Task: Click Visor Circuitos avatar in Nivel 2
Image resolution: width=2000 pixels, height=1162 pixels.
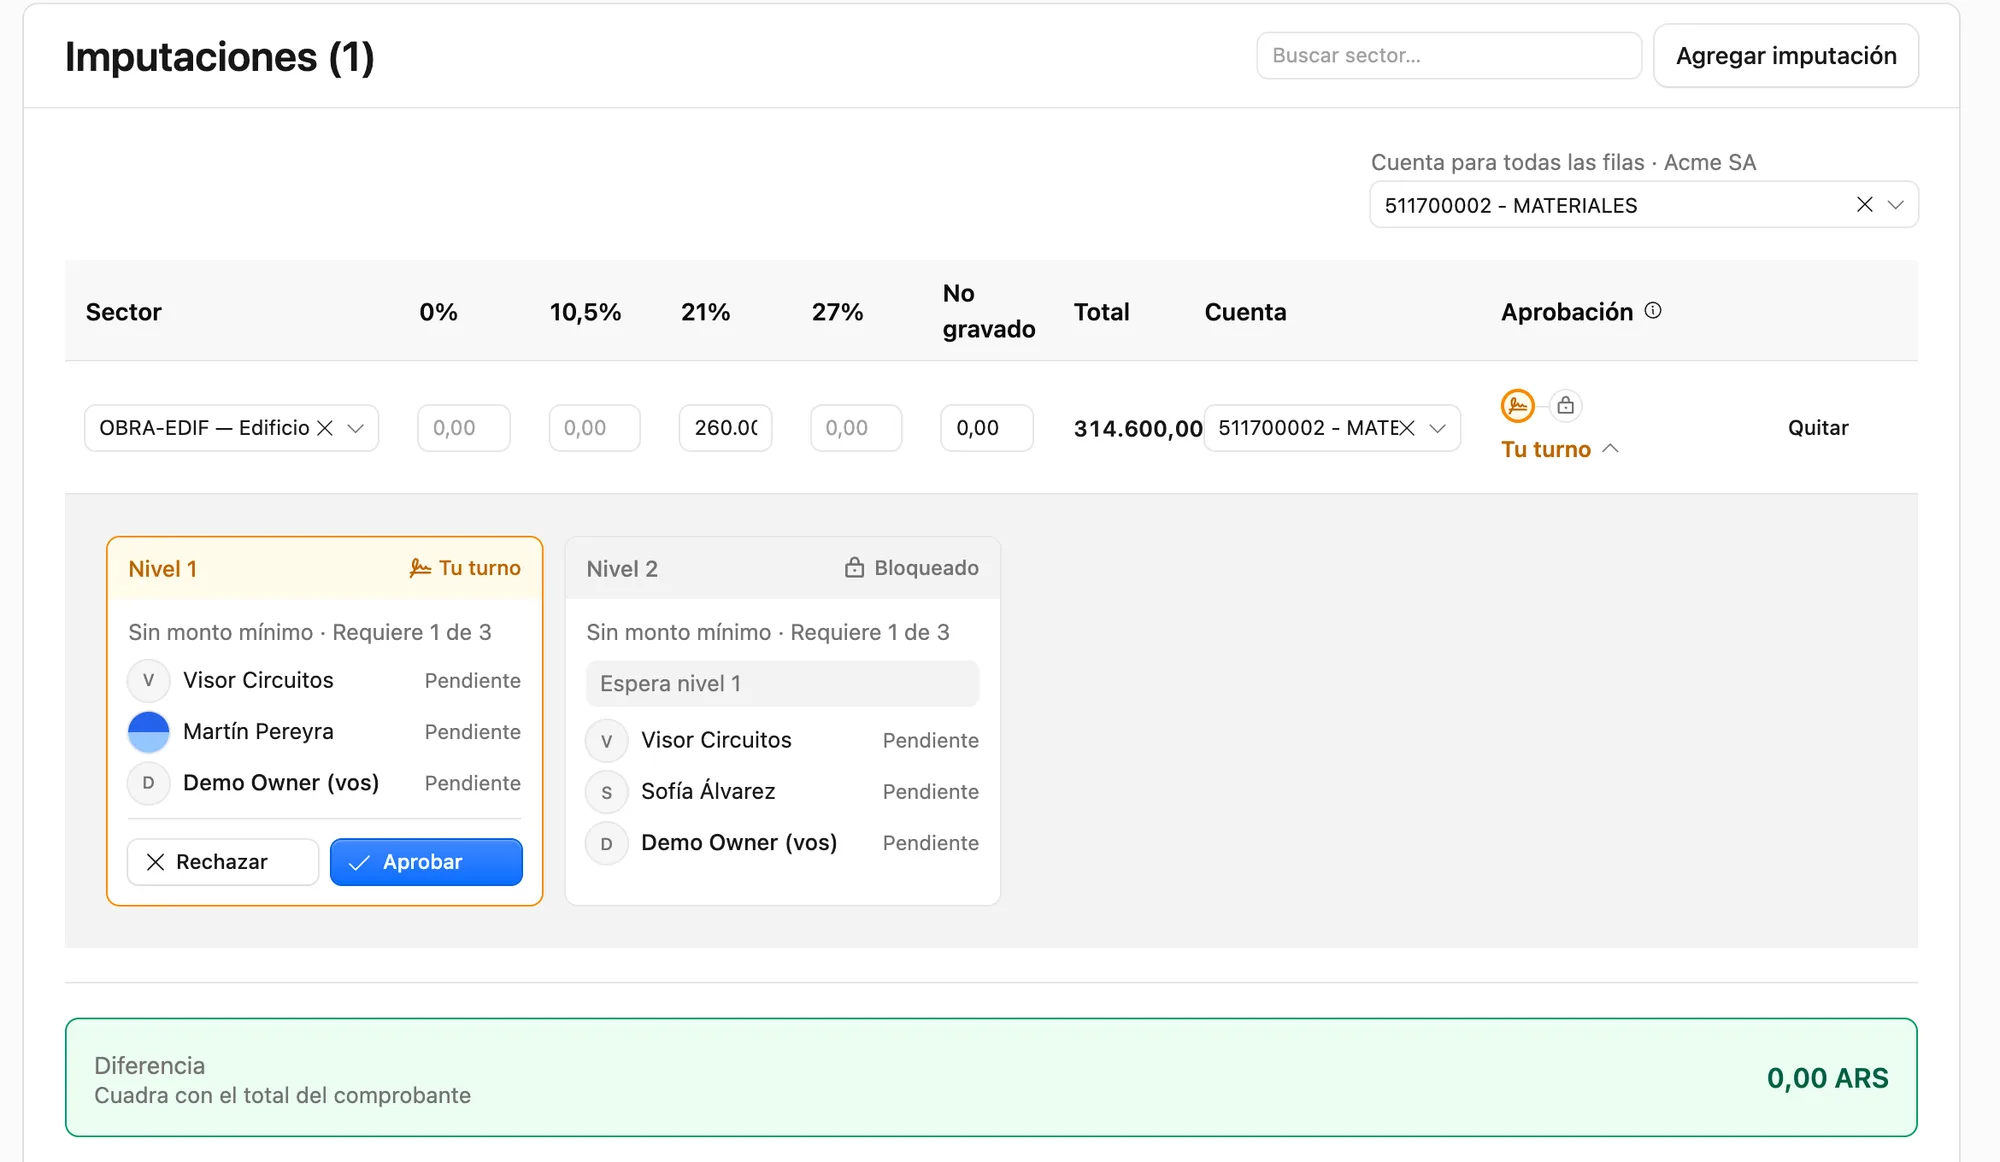Action: pos(606,741)
